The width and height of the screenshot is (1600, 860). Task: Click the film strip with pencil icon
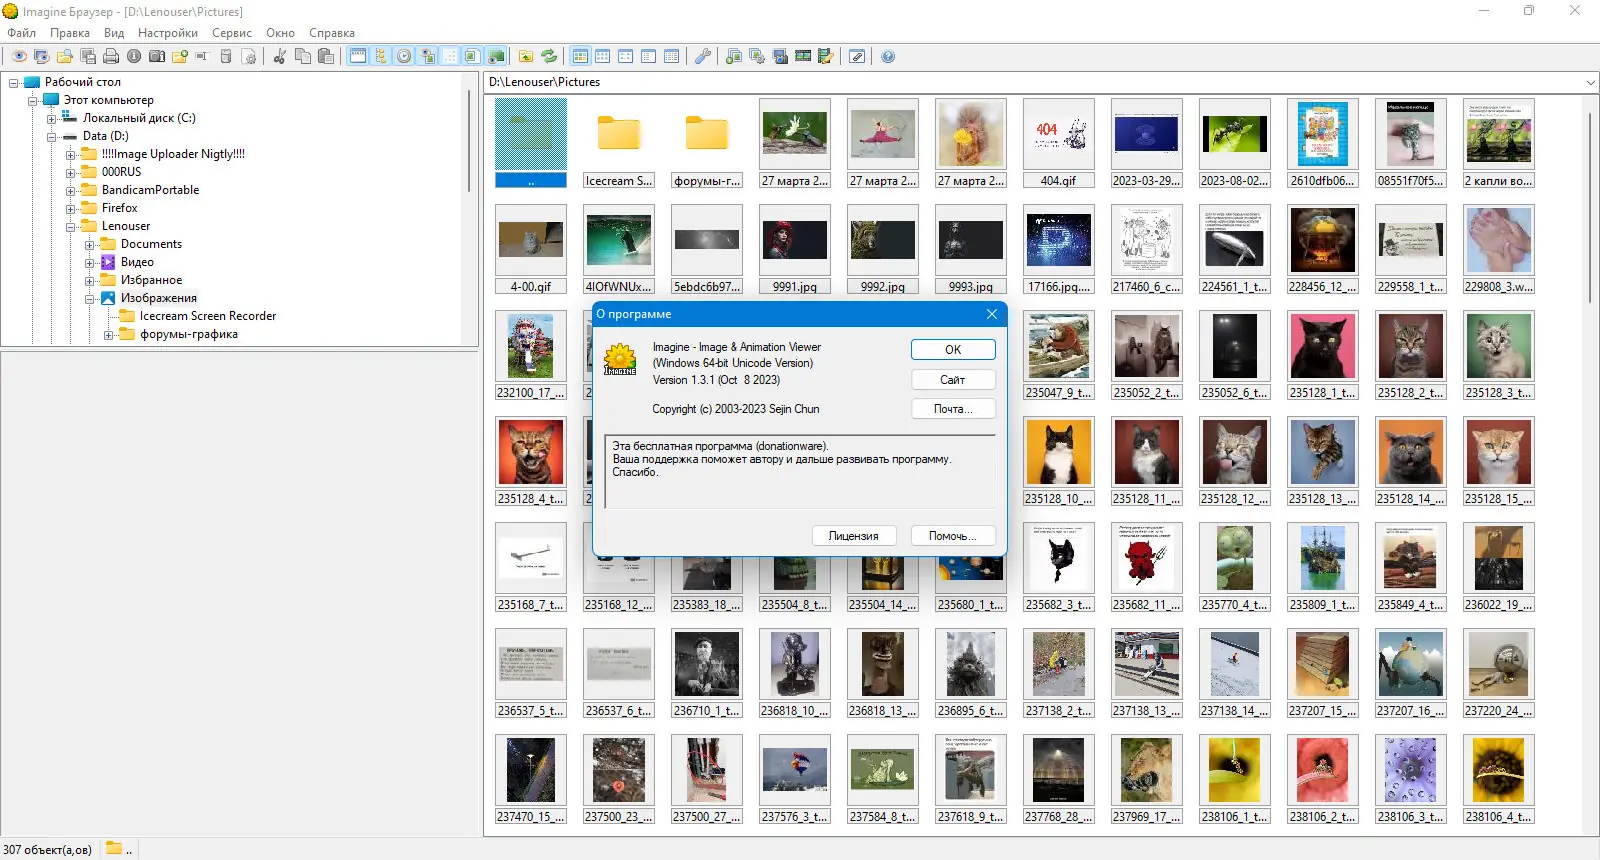[826, 56]
